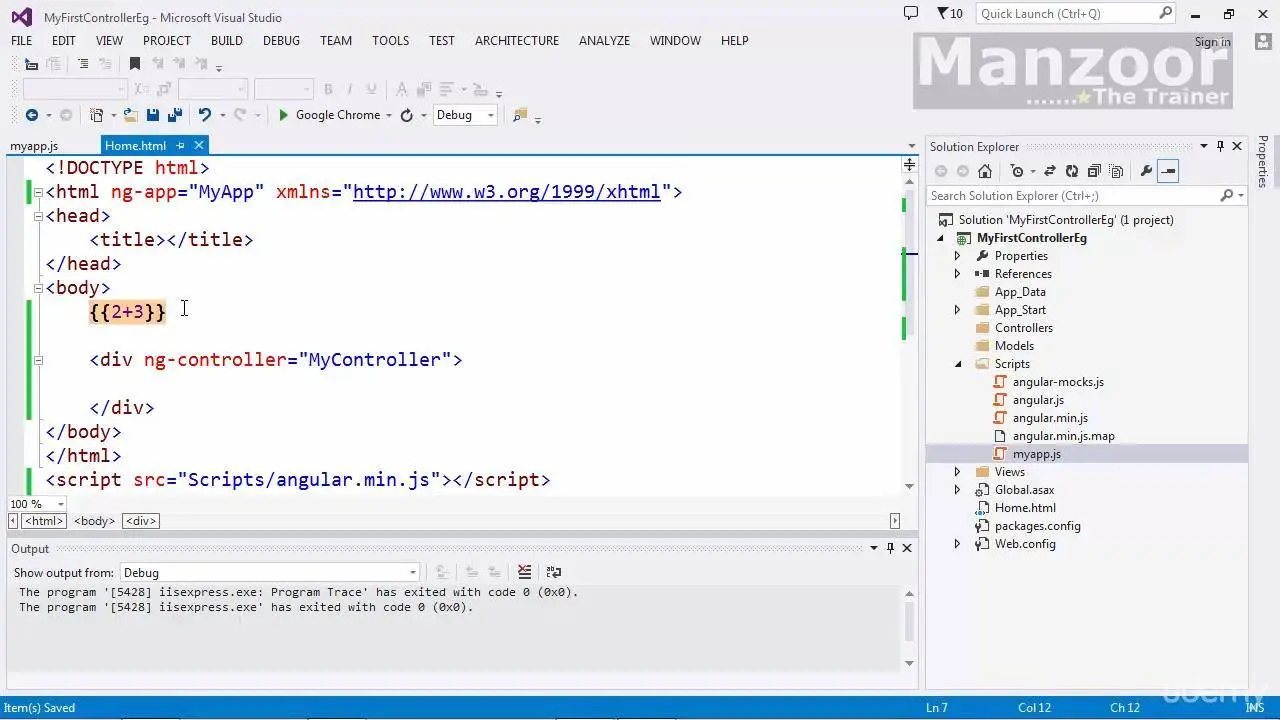1280x720 pixels.
Task: Open the ARCHITECTURE menu
Action: tap(517, 41)
